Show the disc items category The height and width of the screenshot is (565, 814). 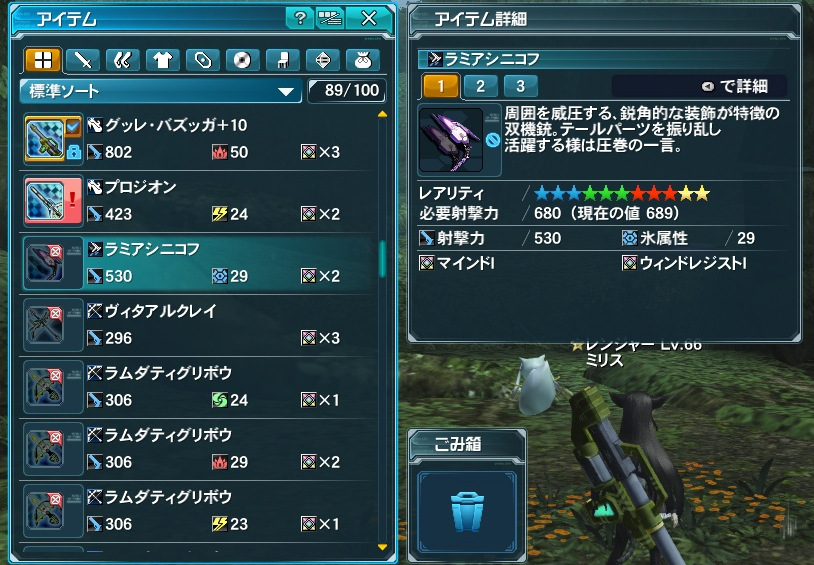pyautogui.click(x=242, y=61)
